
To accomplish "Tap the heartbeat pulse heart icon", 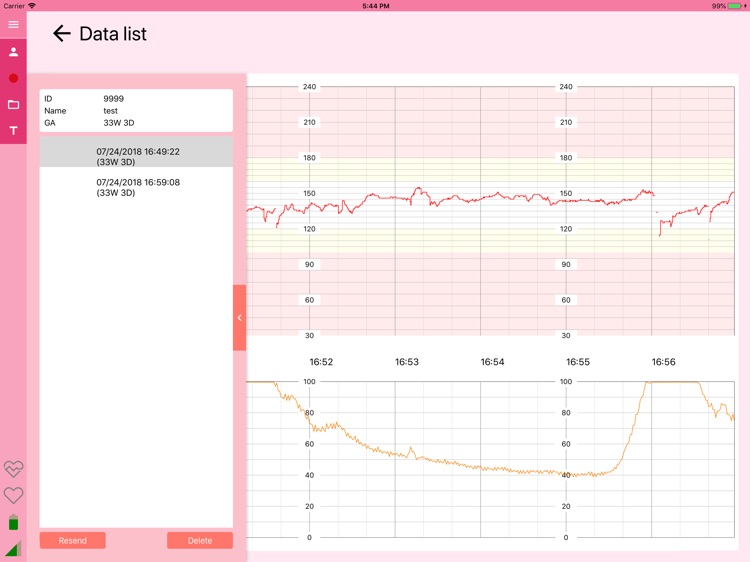I will pos(13,469).
